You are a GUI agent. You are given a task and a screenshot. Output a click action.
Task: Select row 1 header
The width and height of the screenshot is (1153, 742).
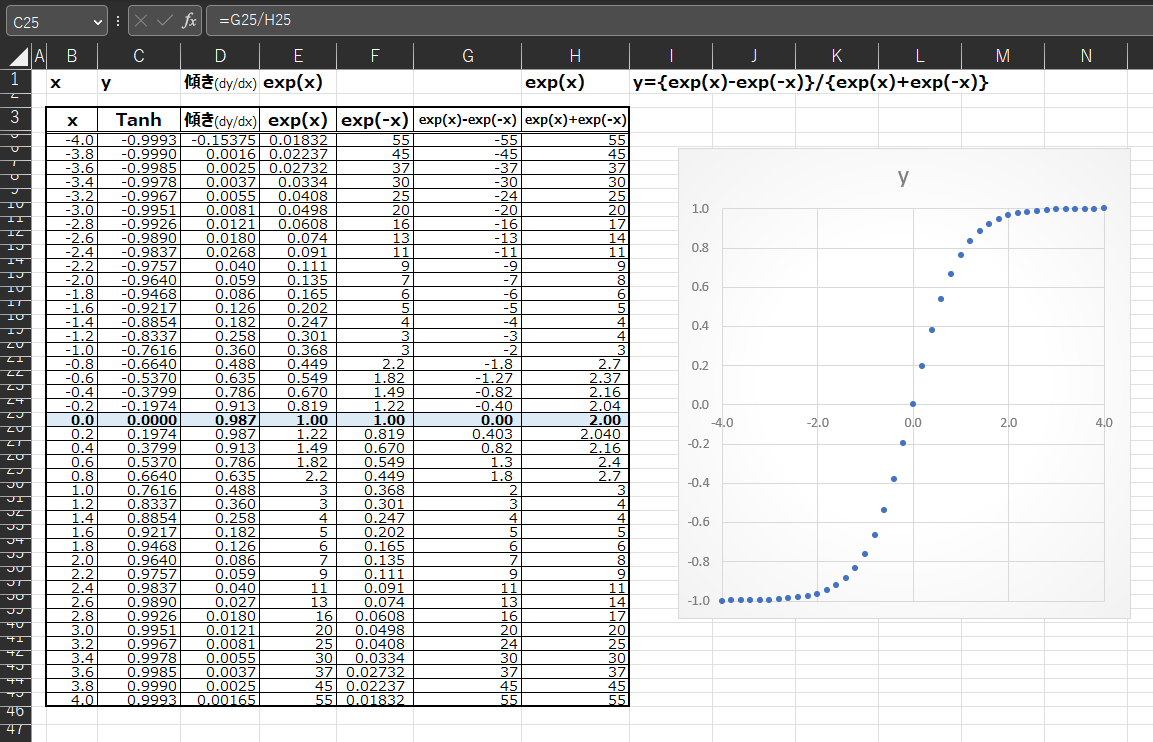point(15,79)
